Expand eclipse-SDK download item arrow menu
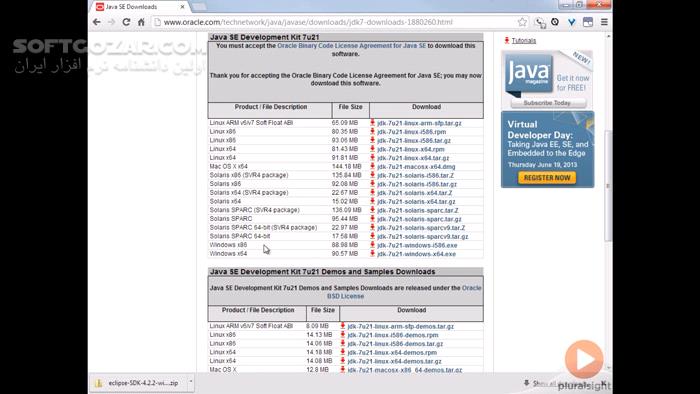The image size is (700, 394). click(x=191, y=382)
